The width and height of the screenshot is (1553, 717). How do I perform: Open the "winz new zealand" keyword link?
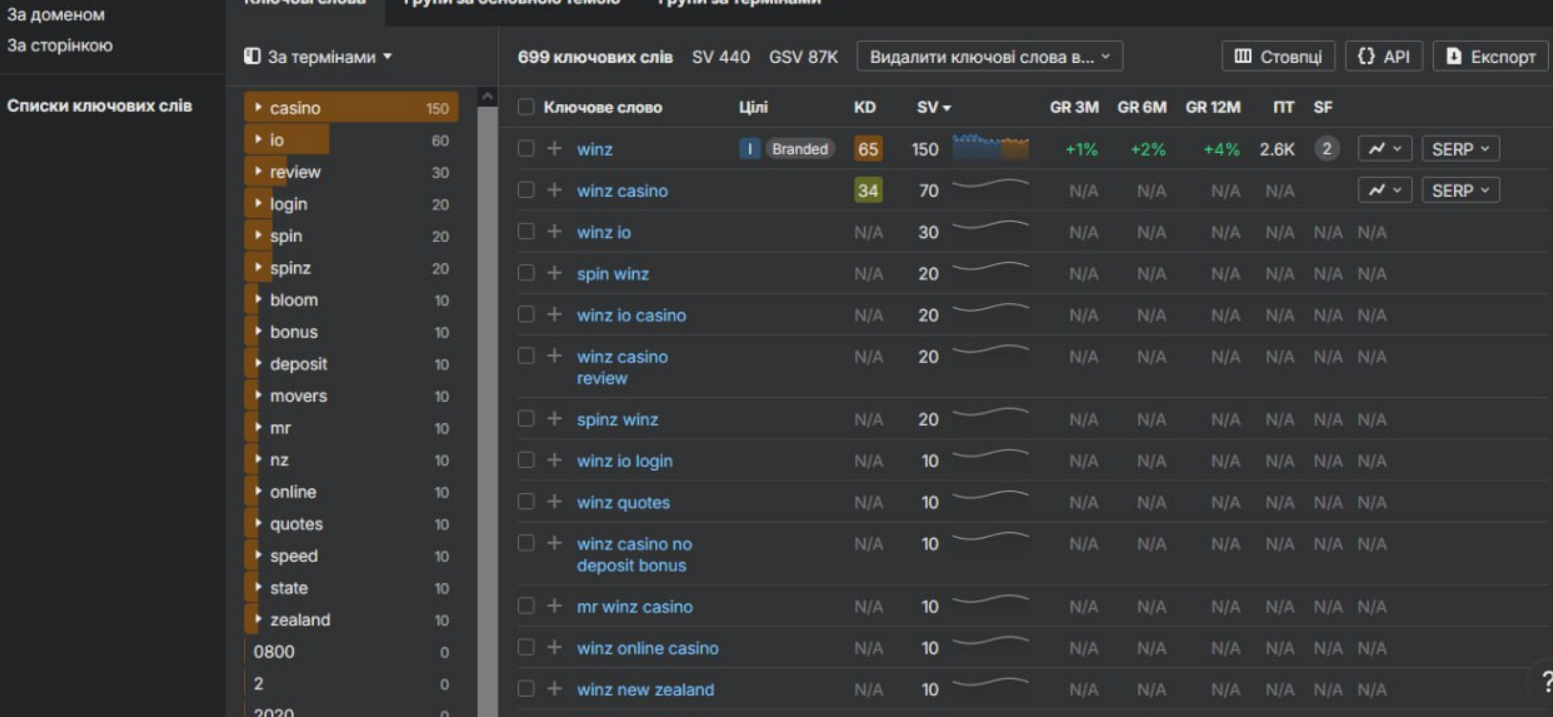point(645,689)
